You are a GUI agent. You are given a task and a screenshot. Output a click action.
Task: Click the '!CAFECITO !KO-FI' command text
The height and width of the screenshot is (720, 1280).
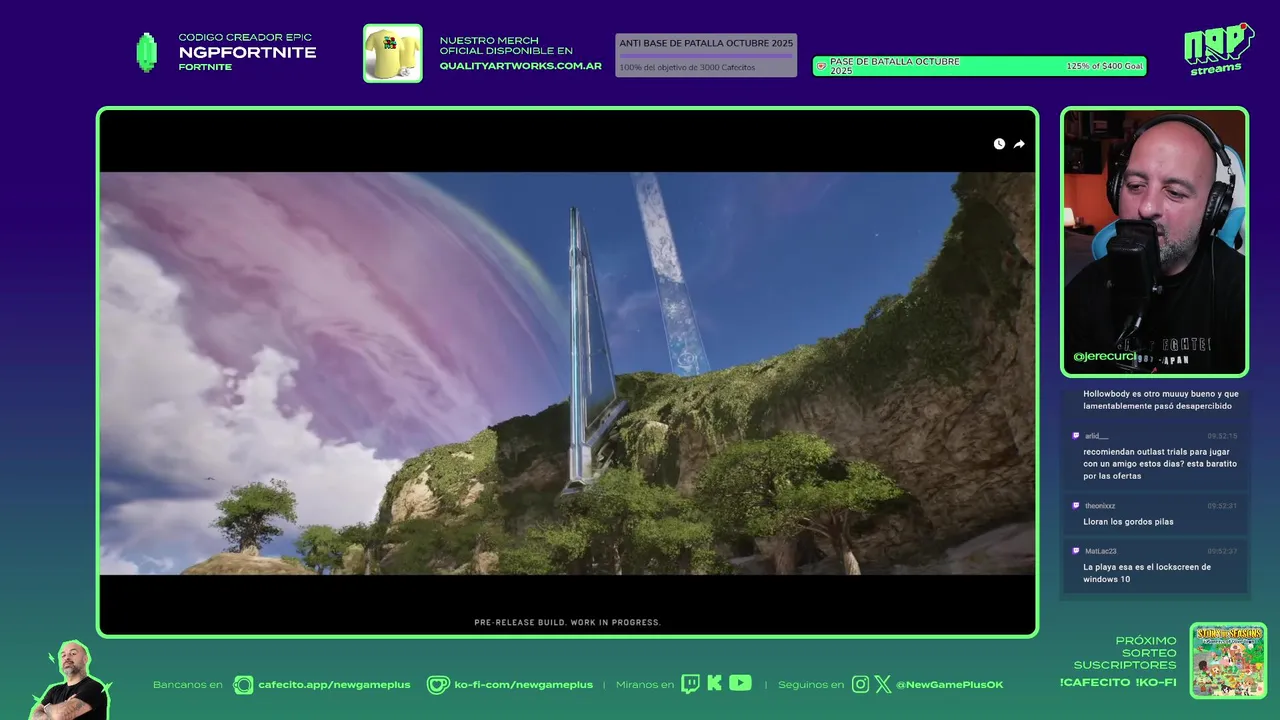click(x=1118, y=683)
